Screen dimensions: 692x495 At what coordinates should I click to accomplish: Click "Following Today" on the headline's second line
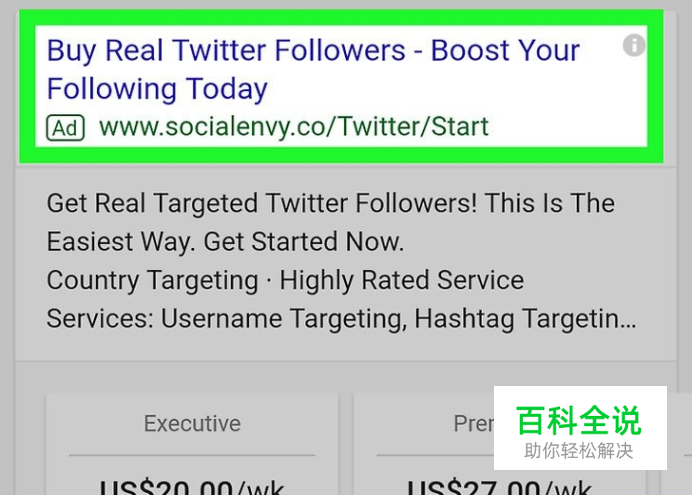pos(157,89)
